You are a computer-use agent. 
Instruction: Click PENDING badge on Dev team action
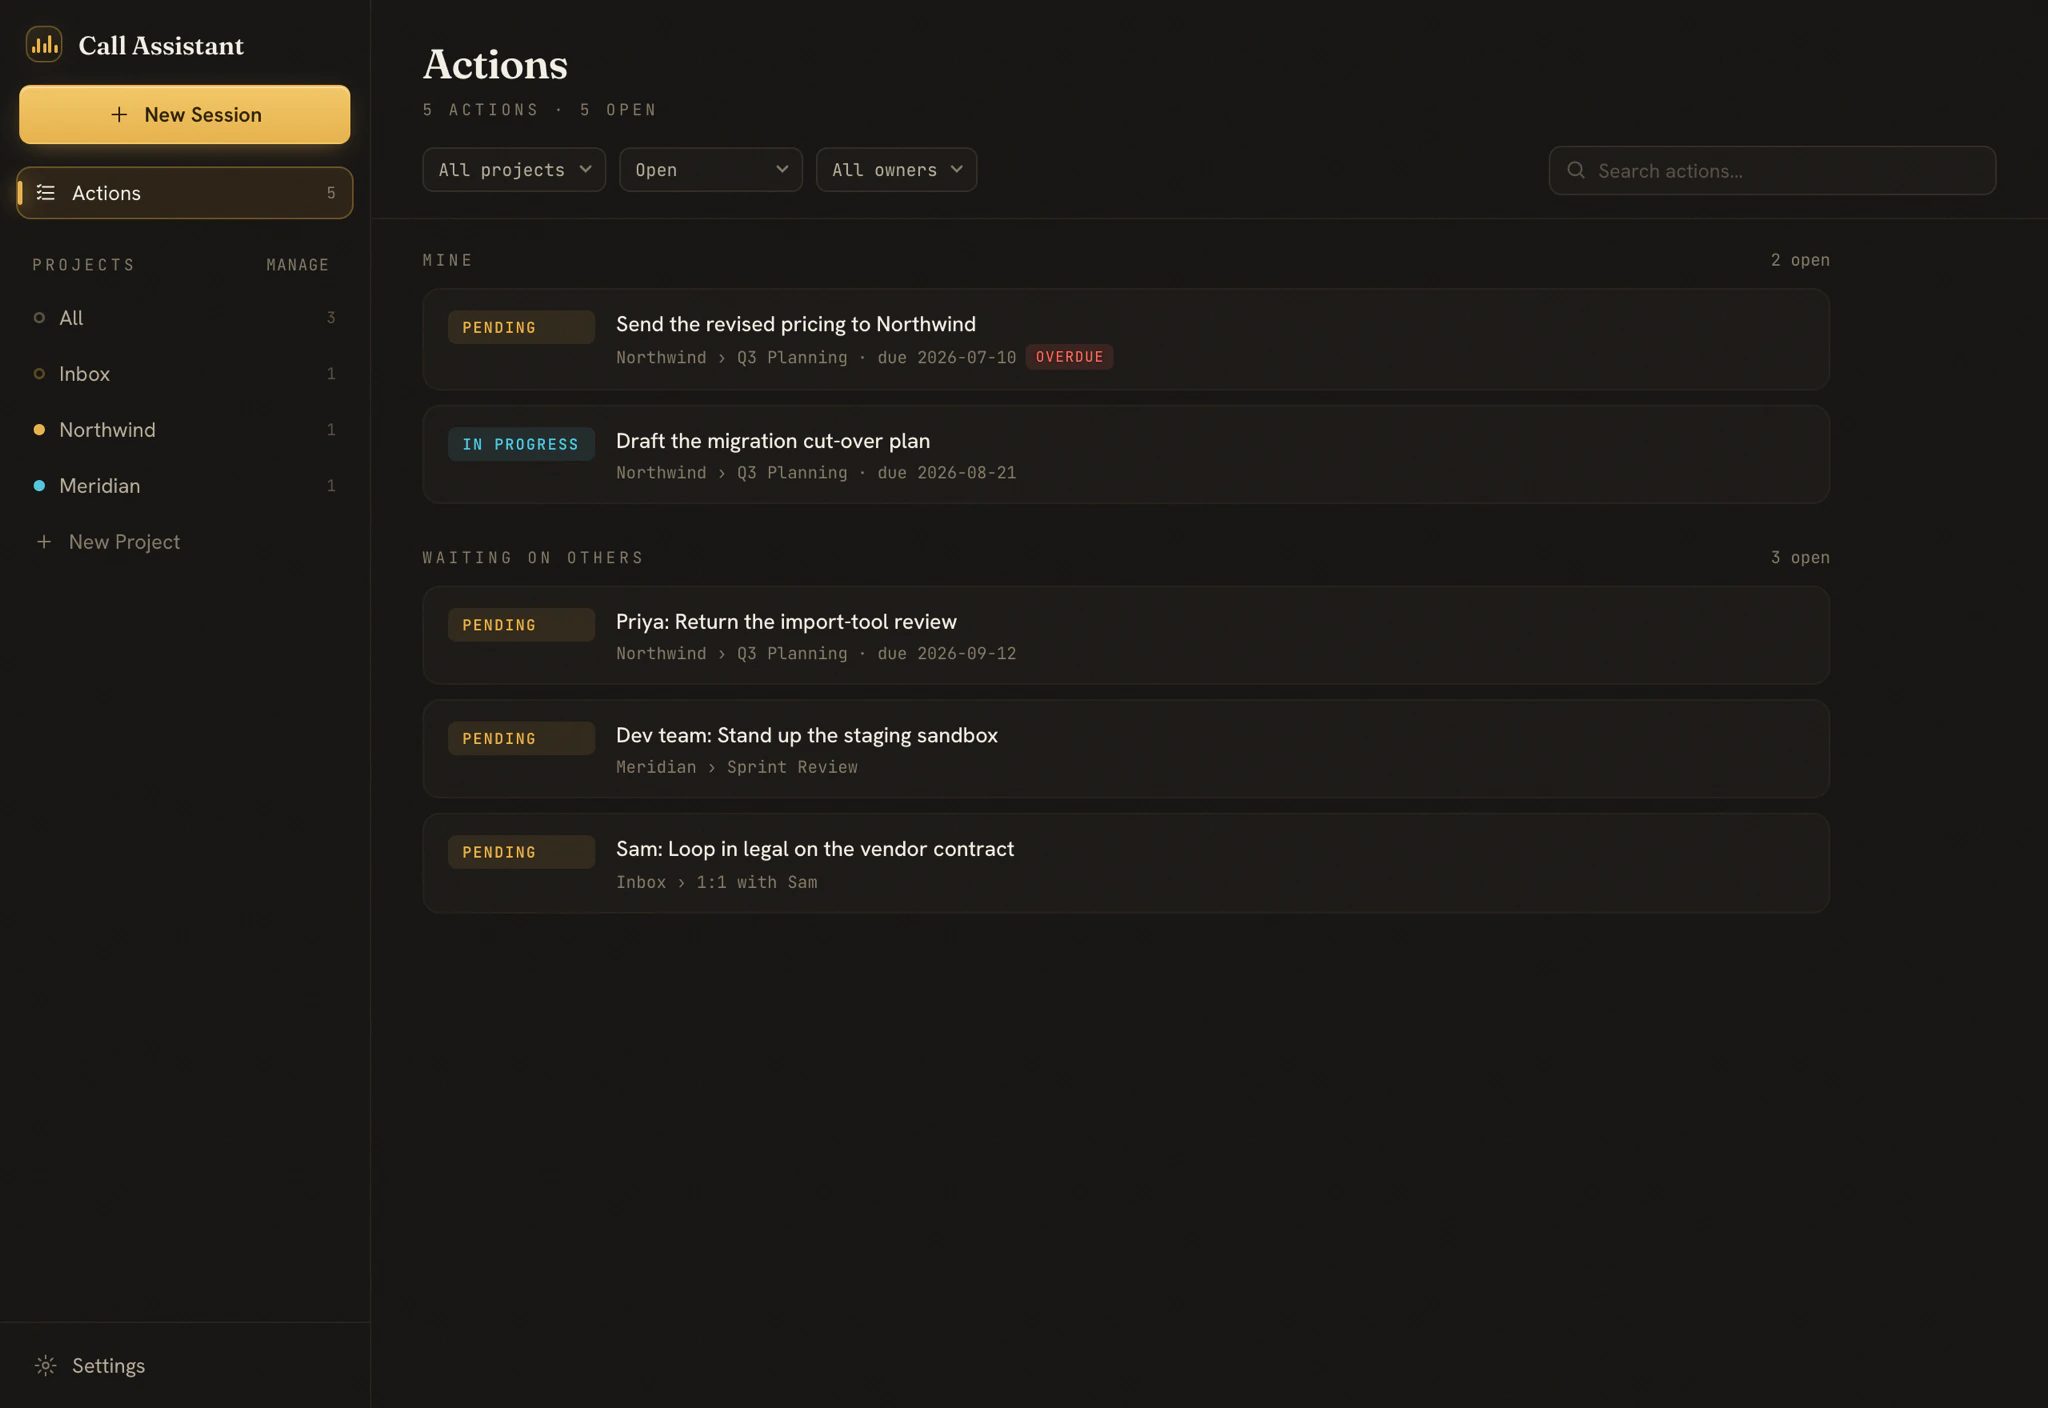click(521, 739)
